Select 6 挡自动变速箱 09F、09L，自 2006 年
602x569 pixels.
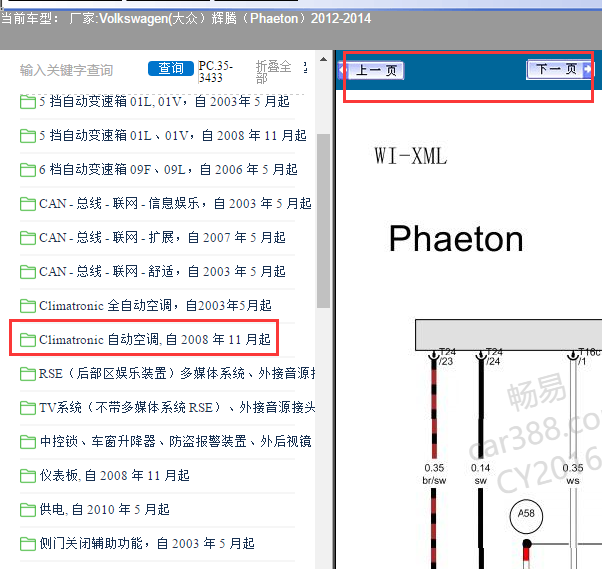(x=168, y=170)
